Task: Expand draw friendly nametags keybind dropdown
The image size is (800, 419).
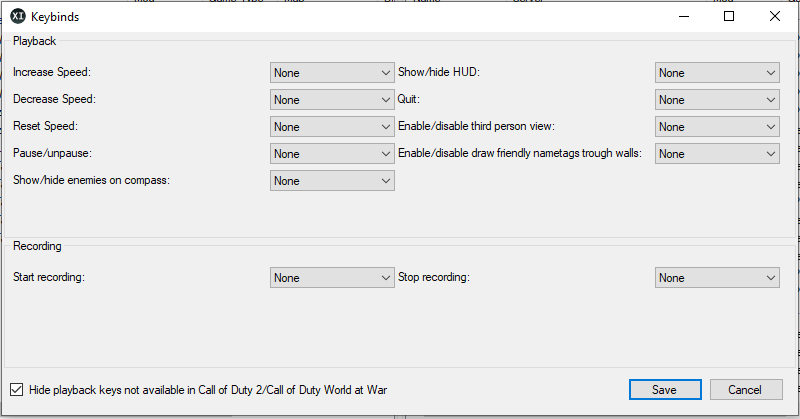Action: tap(717, 154)
